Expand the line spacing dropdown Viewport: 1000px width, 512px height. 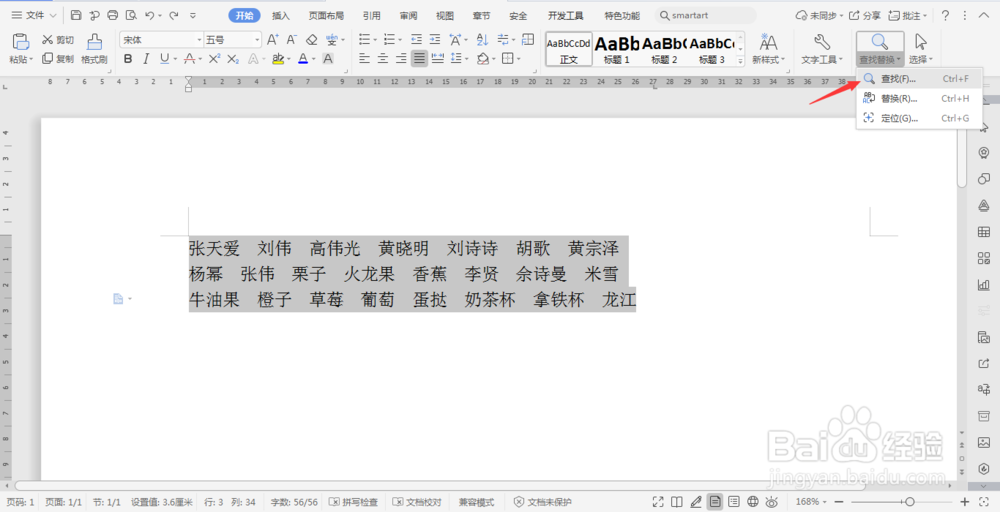tap(467, 59)
